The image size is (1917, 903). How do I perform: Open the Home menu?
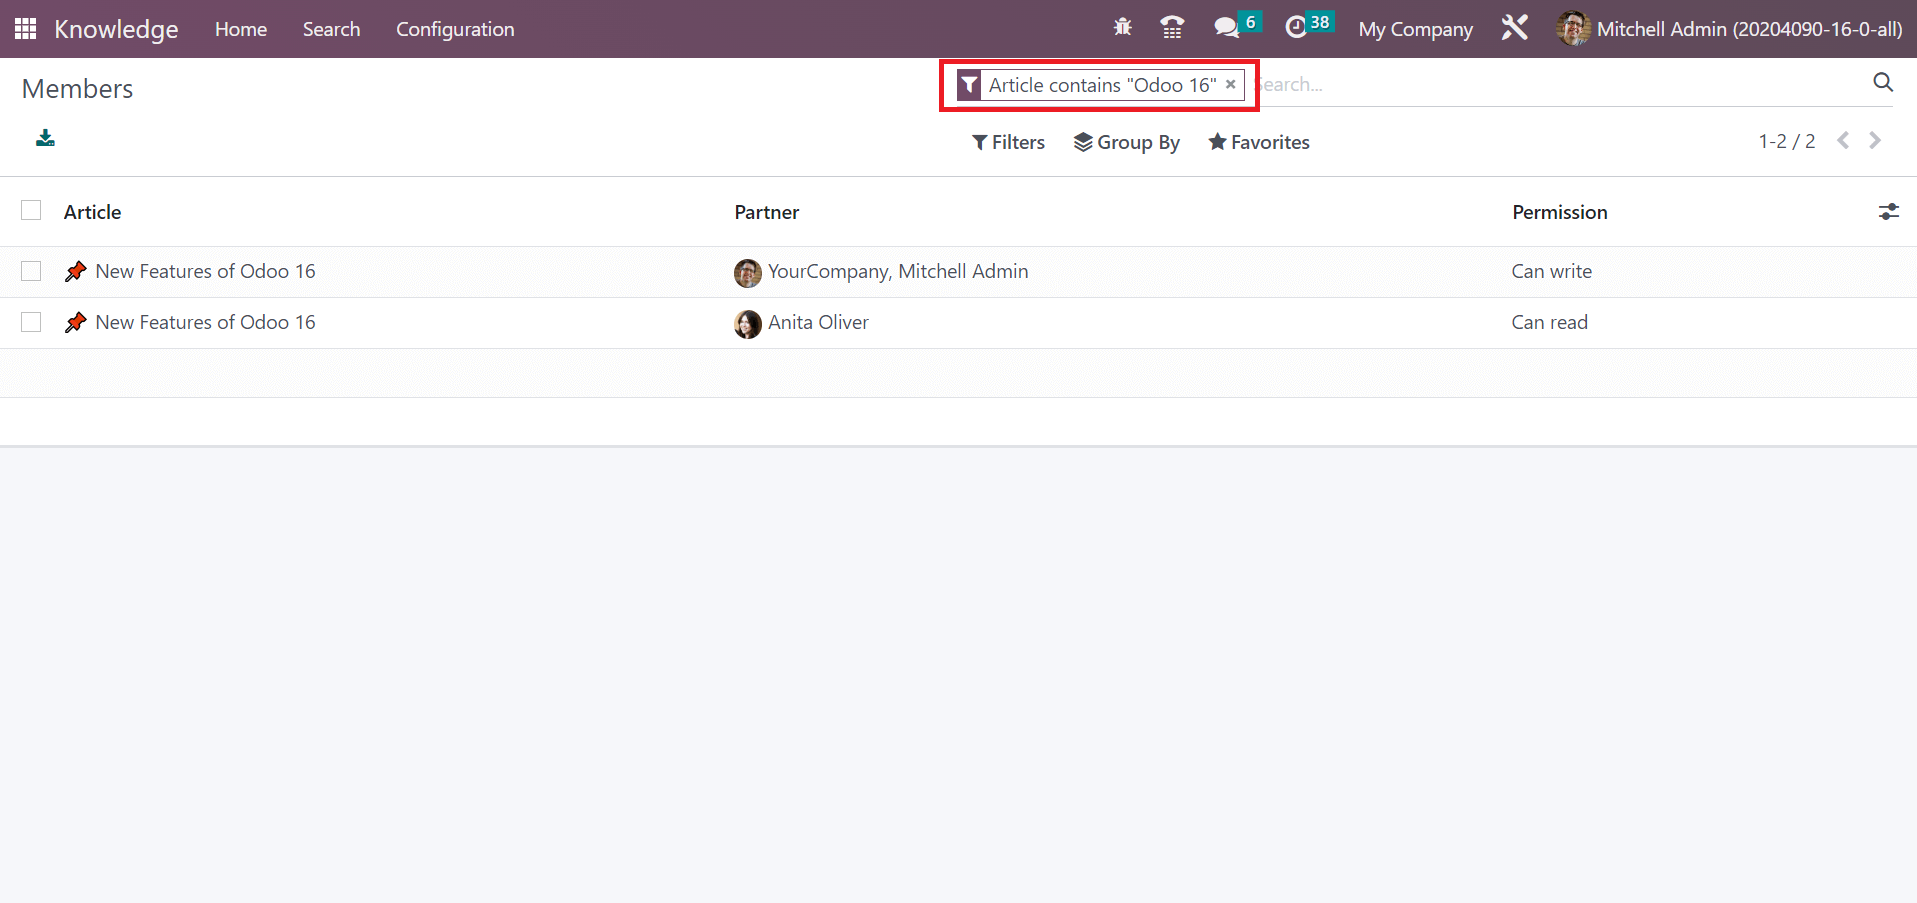[241, 29]
